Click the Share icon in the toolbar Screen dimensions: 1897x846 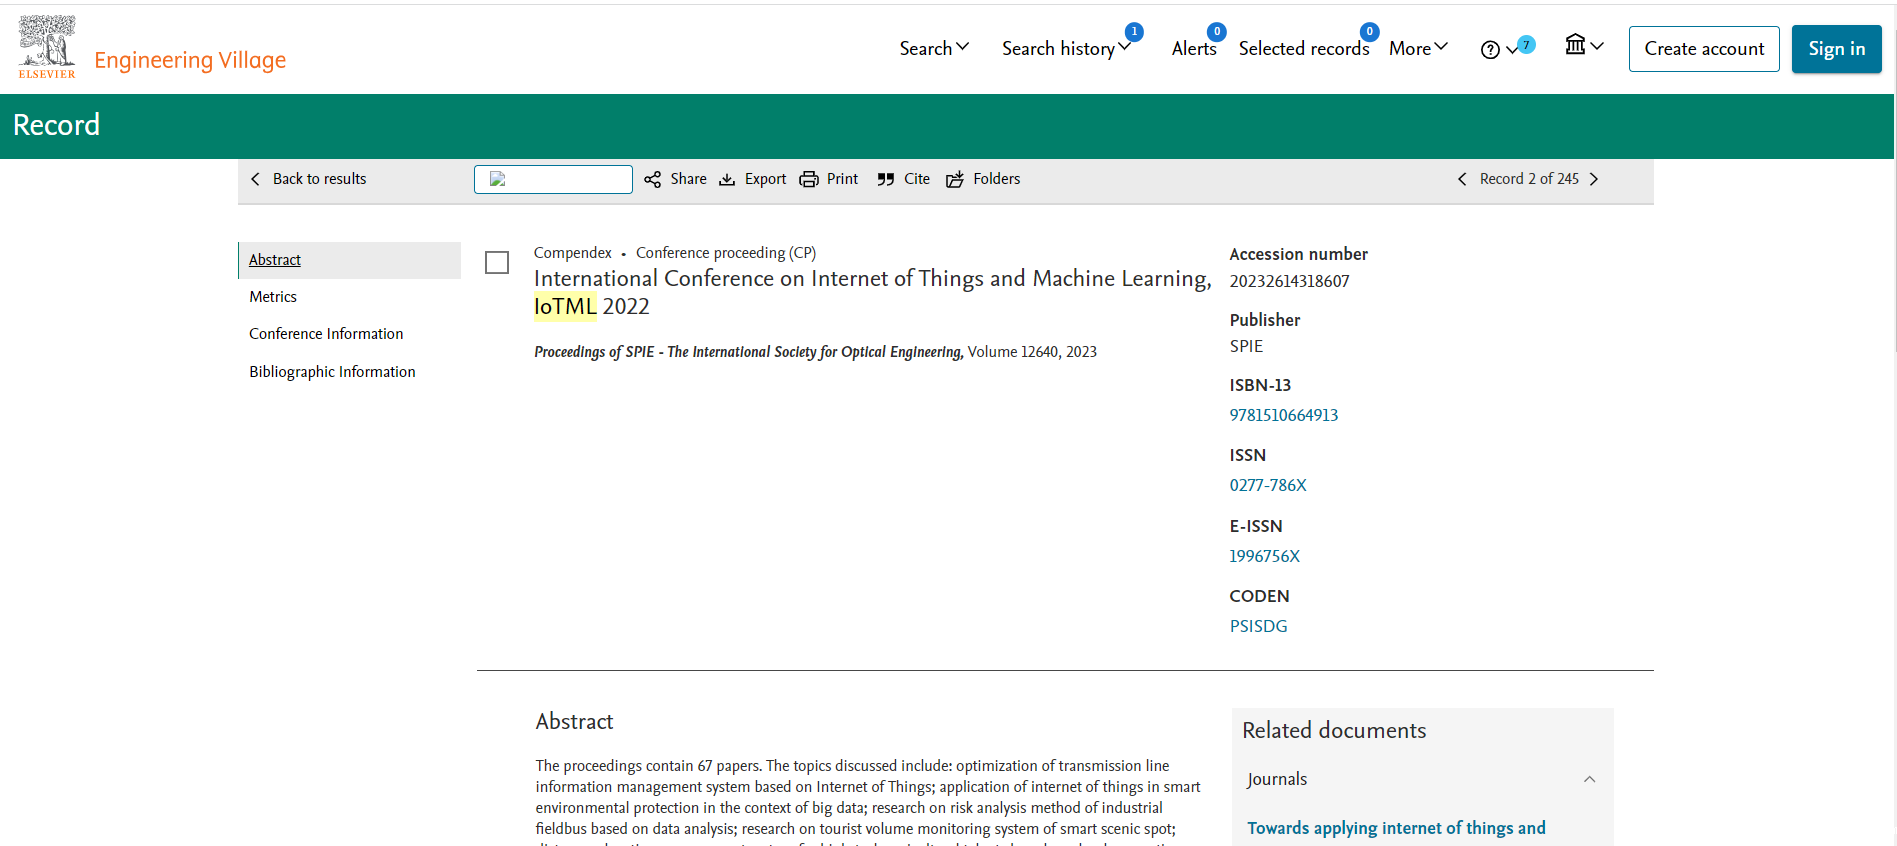(x=653, y=179)
